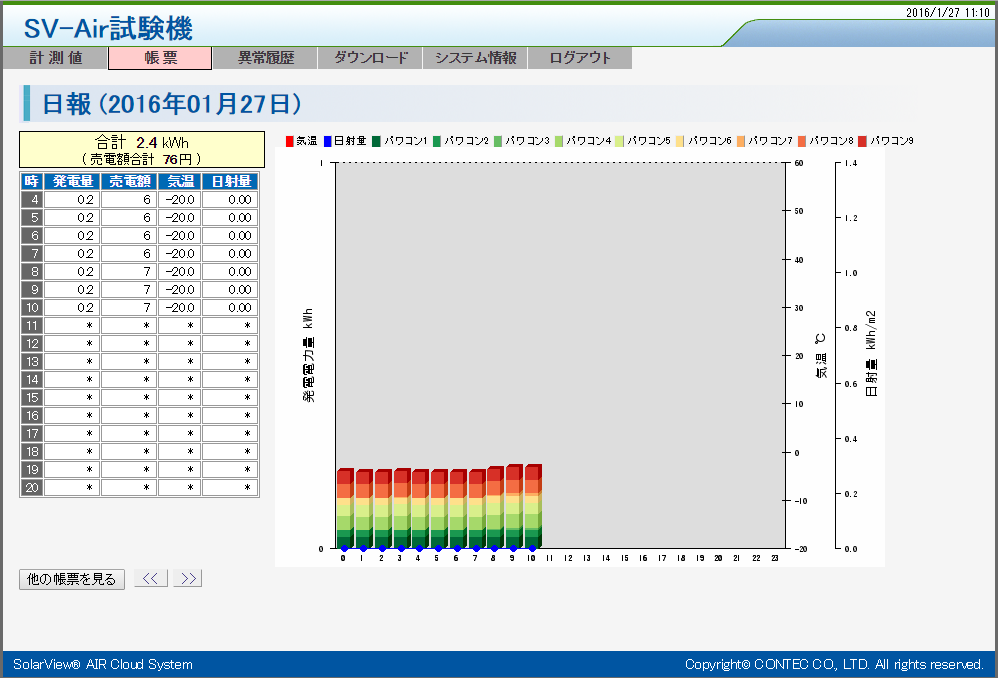Select the 帳票 tab
The height and width of the screenshot is (678, 998).
tap(160, 58)
